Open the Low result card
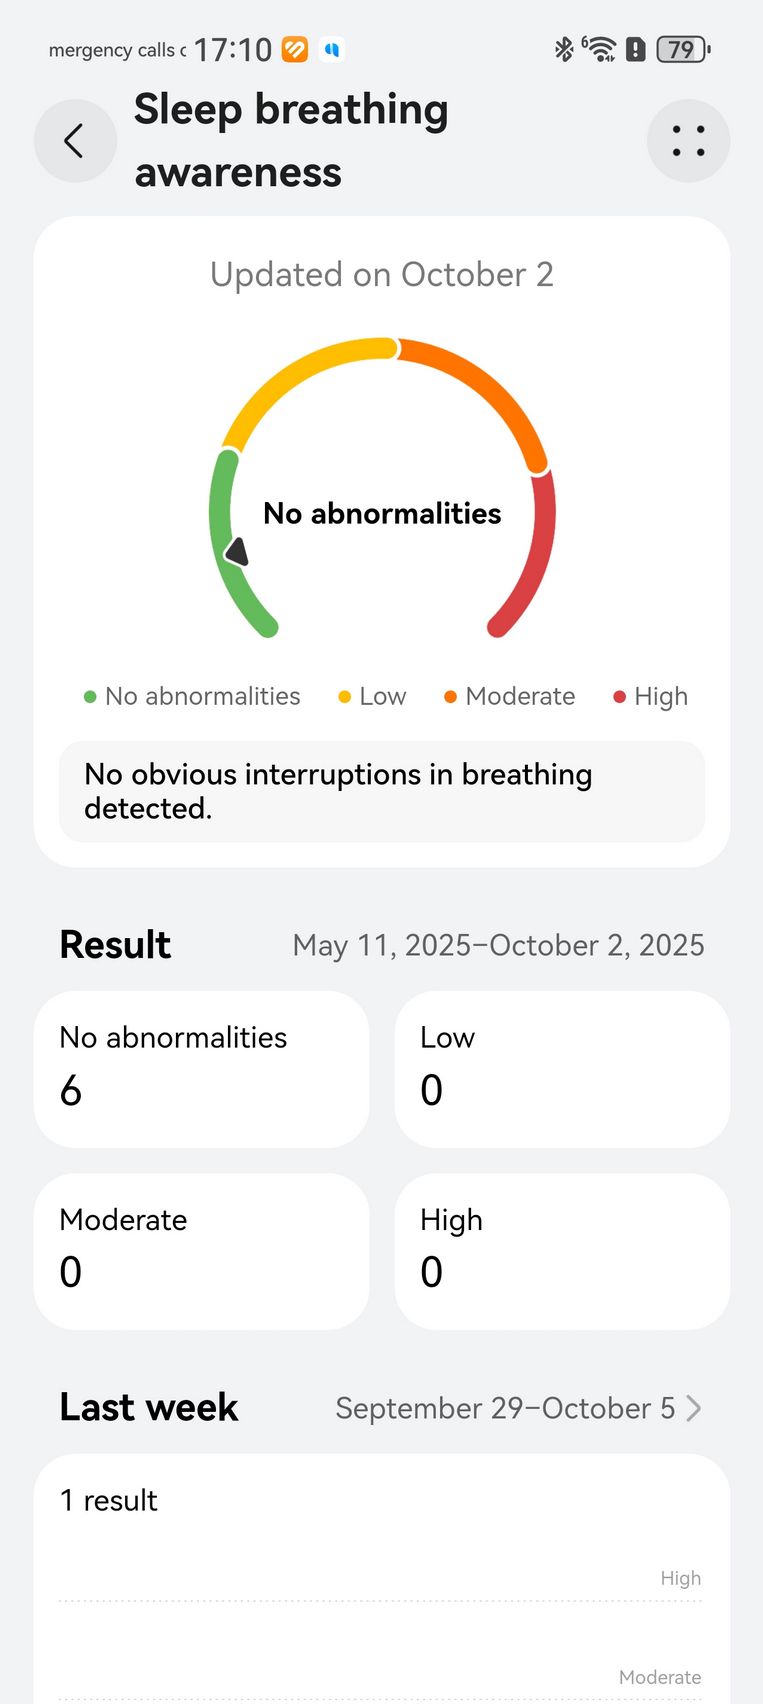This screenshot has height=1704, width=763. 562,1069
